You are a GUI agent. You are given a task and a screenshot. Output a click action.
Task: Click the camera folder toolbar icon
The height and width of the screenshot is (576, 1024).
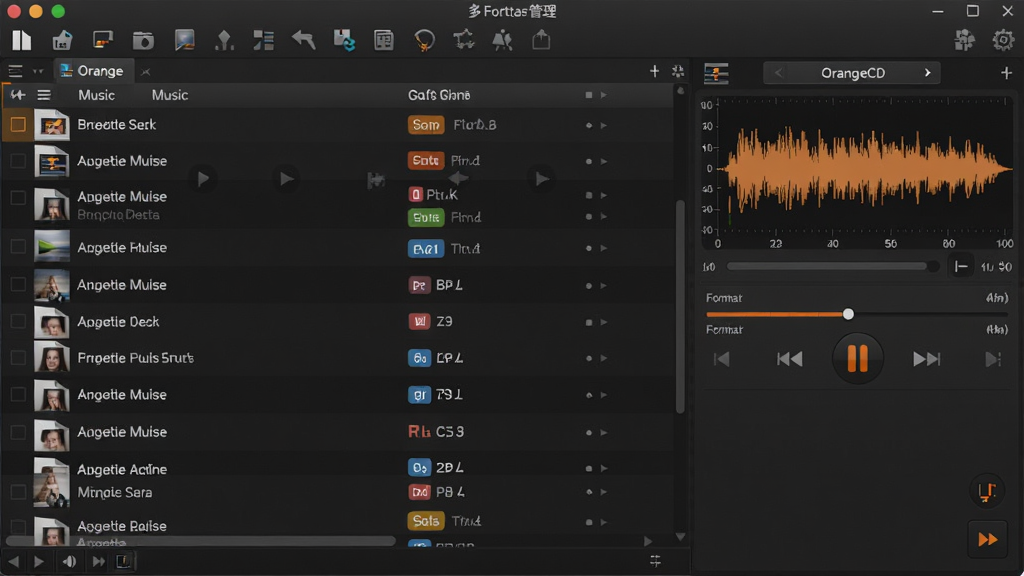click(x=143, y=40)
